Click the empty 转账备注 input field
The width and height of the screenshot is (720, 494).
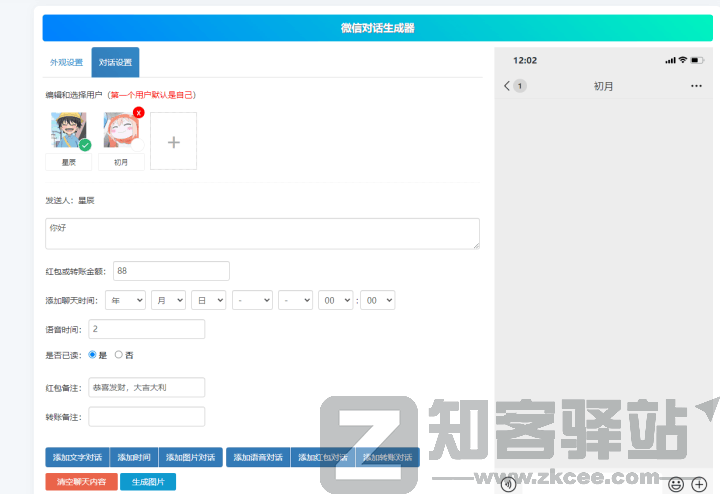(146, 417)
